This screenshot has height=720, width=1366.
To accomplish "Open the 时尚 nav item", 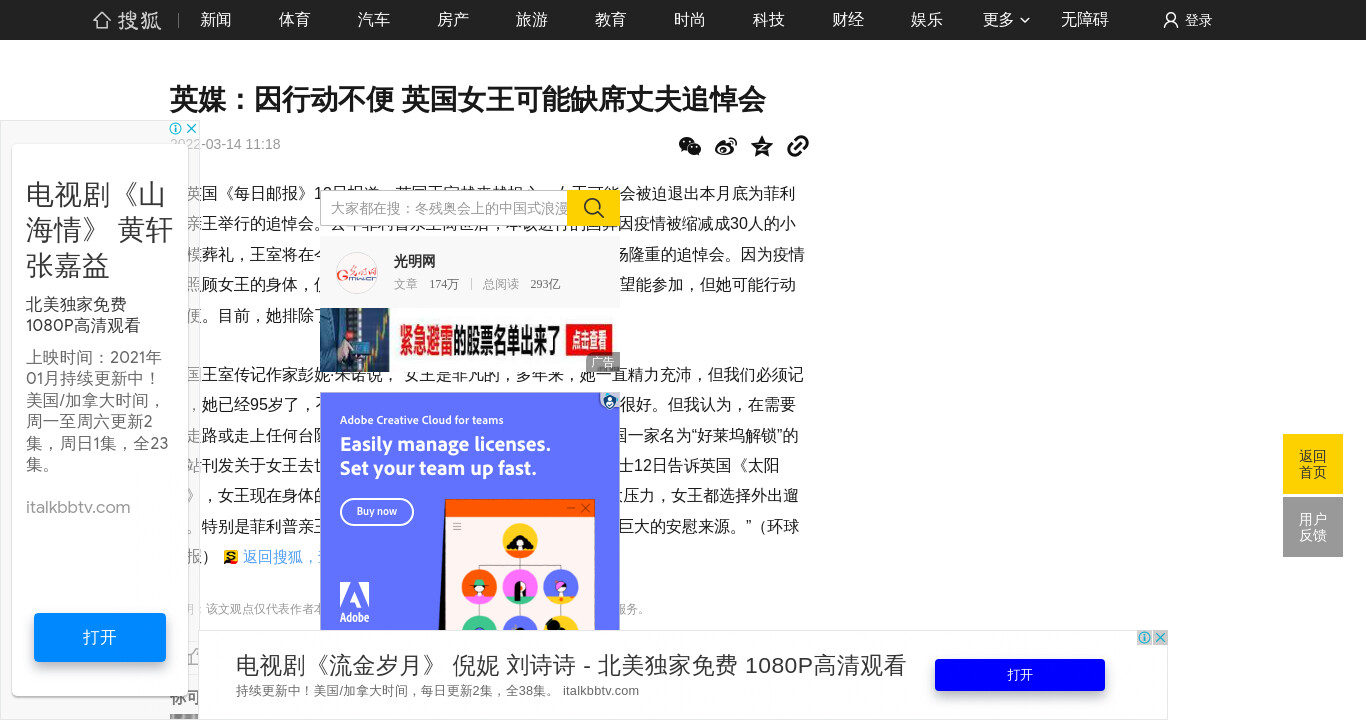I will pyautogui.click(x=690, y=20).
